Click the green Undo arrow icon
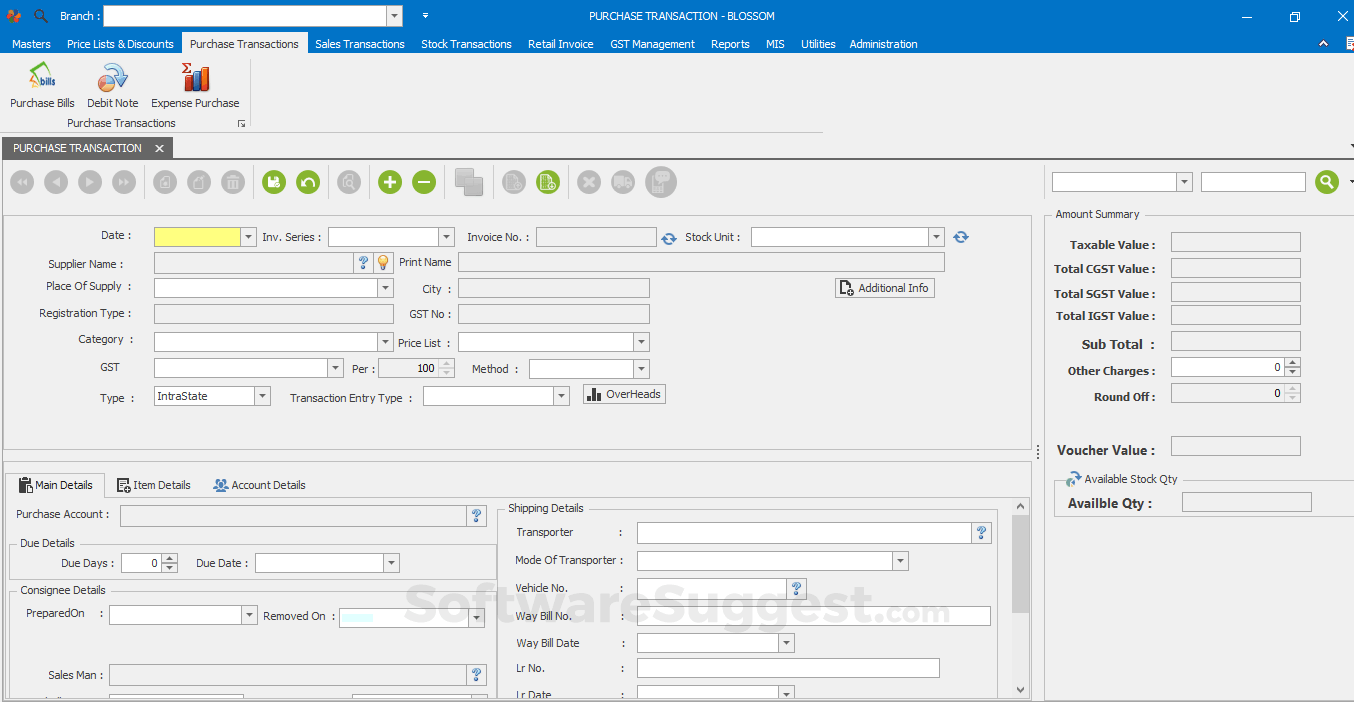Viewport: 1354px width, 702px height. [x=308, y=182]
